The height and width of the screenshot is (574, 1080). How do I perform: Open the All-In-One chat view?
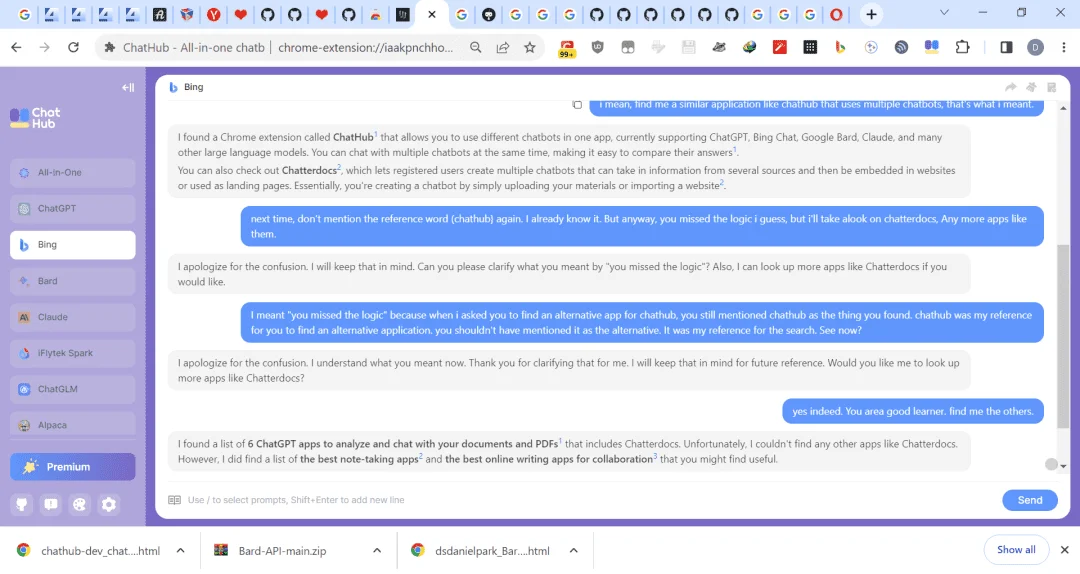72,173
